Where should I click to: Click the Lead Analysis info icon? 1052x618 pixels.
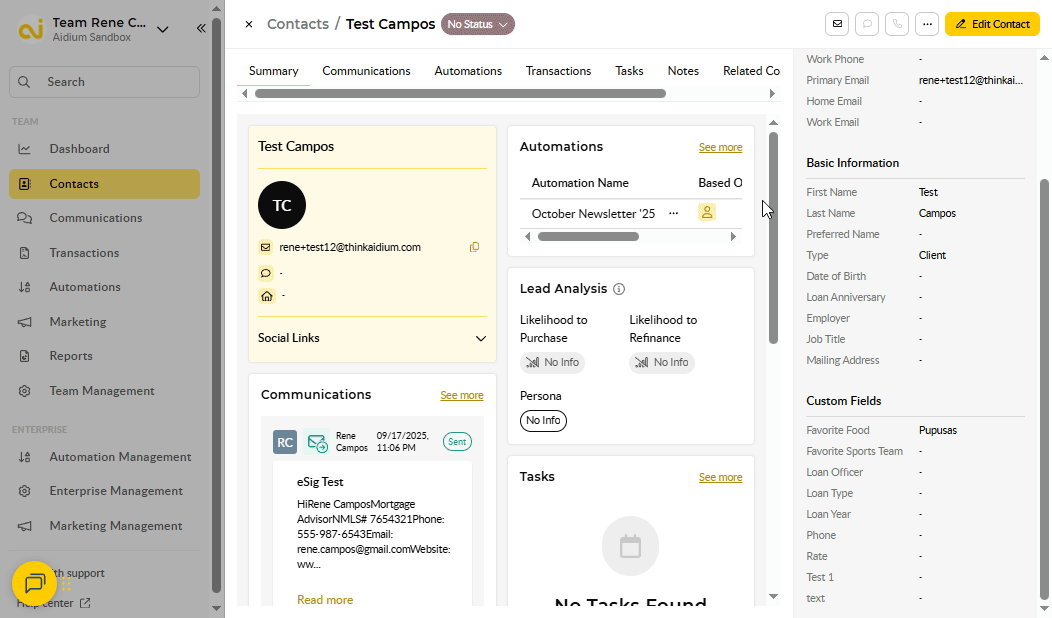pyautogui.click(x=619, y=289)
